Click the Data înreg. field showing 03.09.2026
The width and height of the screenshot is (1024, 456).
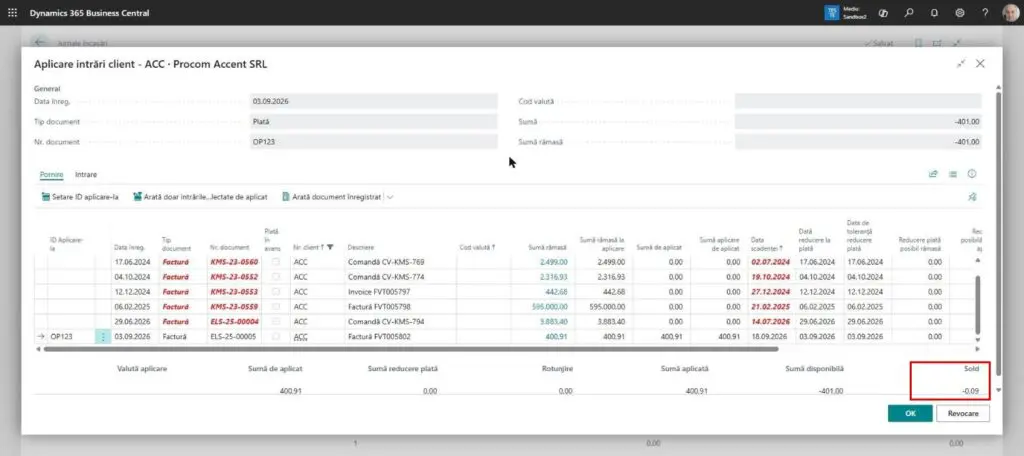(x=374, y=101)
